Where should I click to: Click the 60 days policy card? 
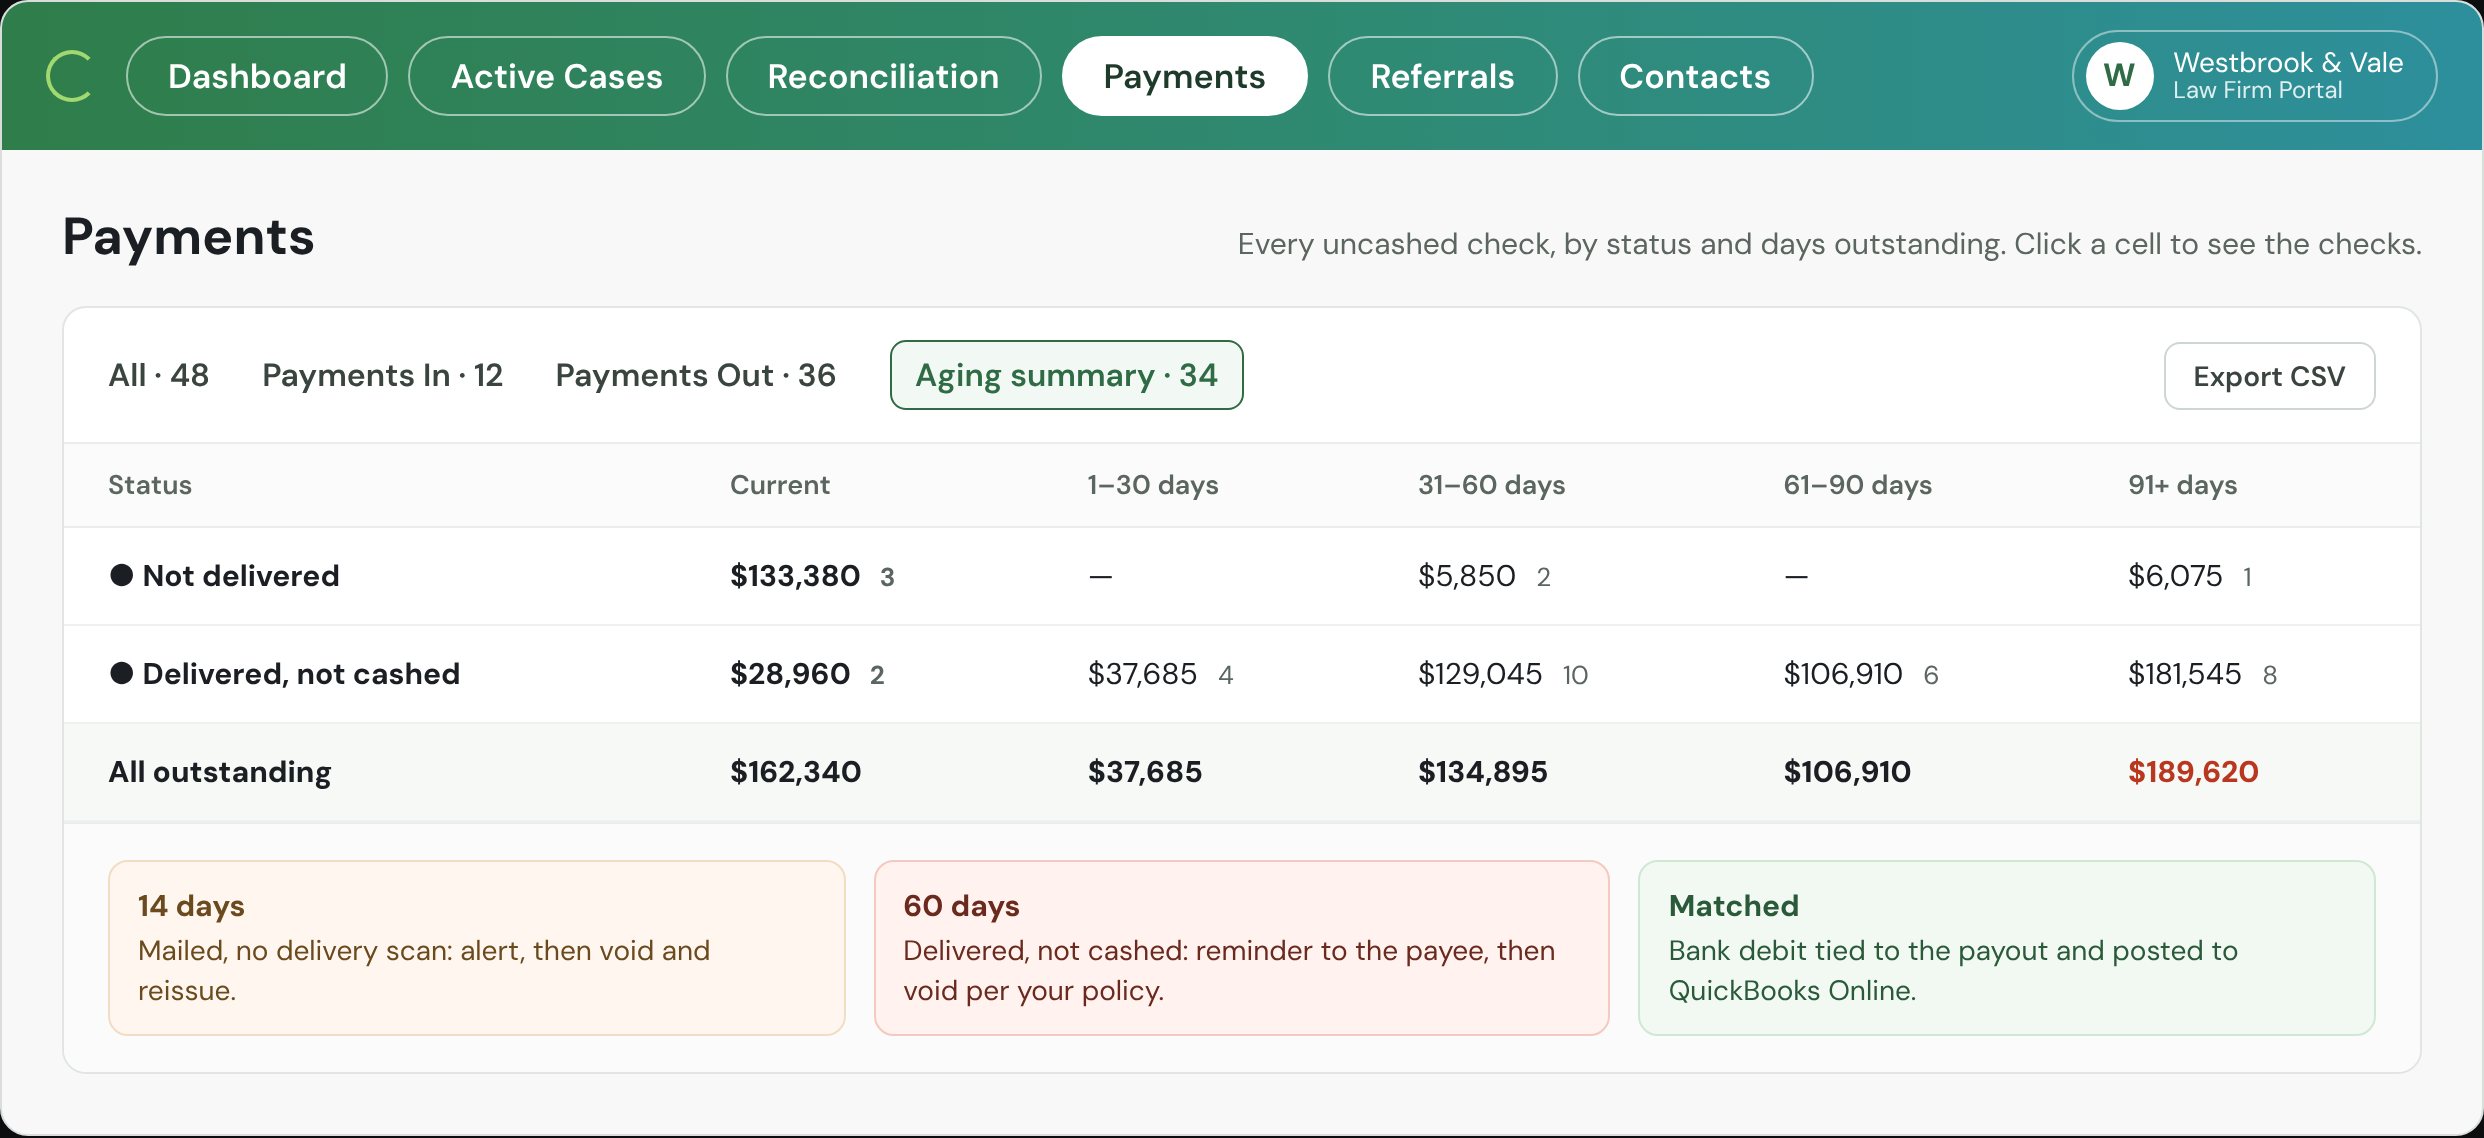point(1242,948)
